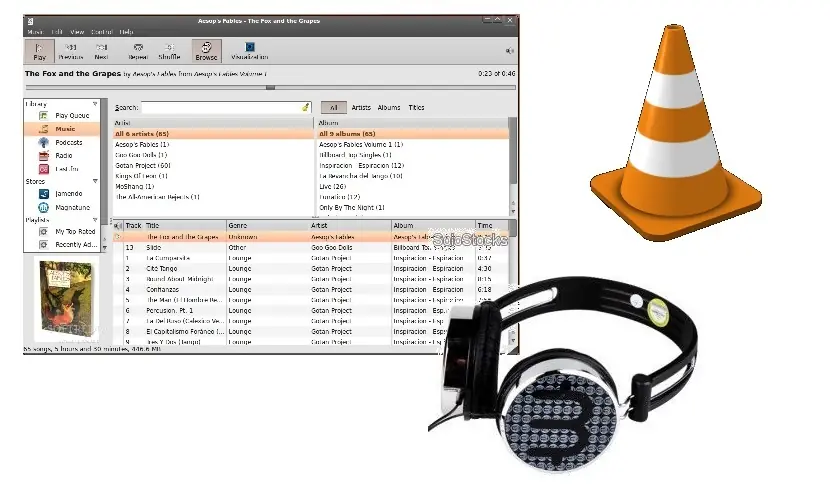The image size is (830, 500).
Task: Select album Aesop's Fables Volume 1 (1)
Action: 413,144
